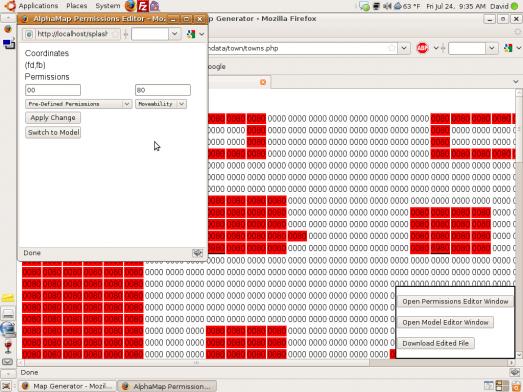The width and height of the screenshot is (523, 392).
Task: Click the red 0080 cell extending row right of block
Action: click(297, 236)
